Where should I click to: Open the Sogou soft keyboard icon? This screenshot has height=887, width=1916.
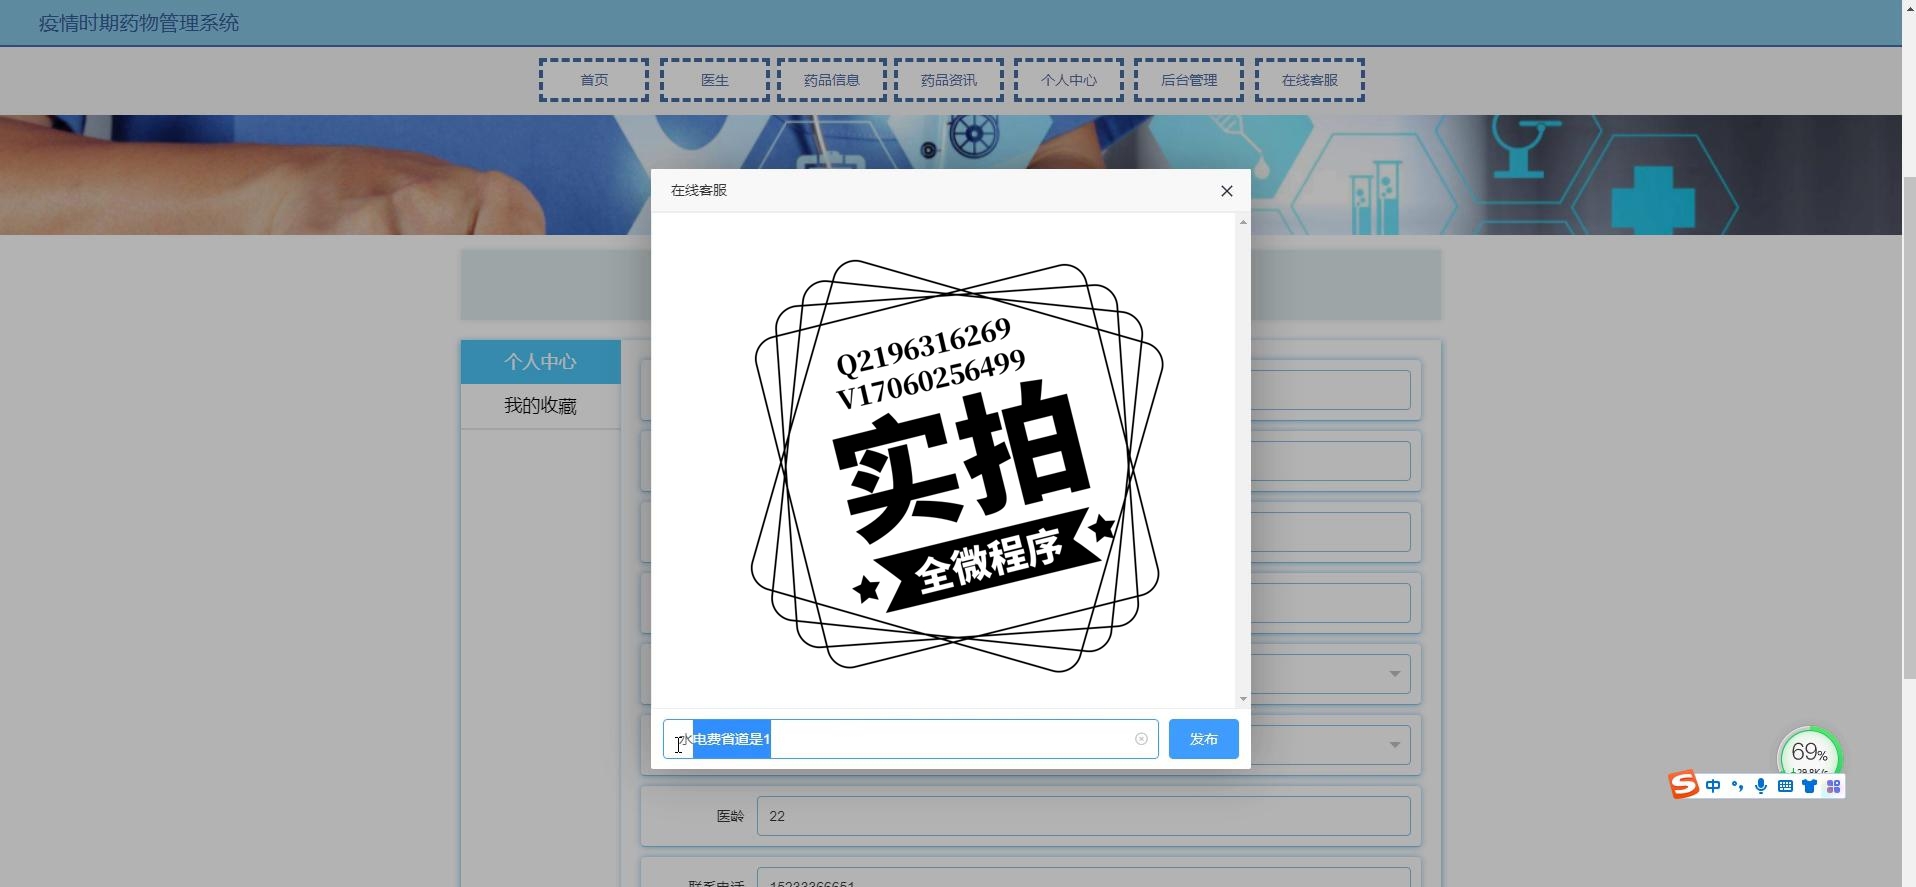point(1785,787)
